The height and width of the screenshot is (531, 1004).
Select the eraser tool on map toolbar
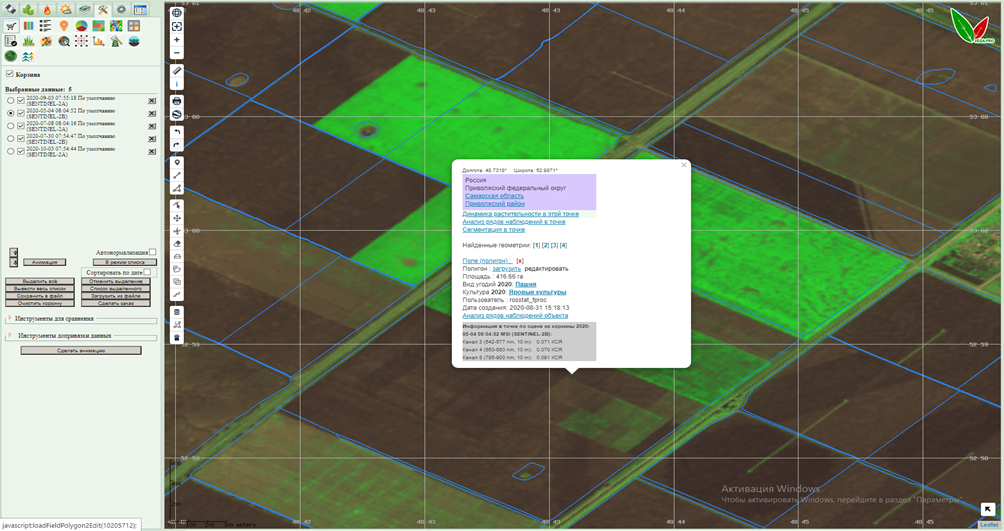[x=177, y=244]
